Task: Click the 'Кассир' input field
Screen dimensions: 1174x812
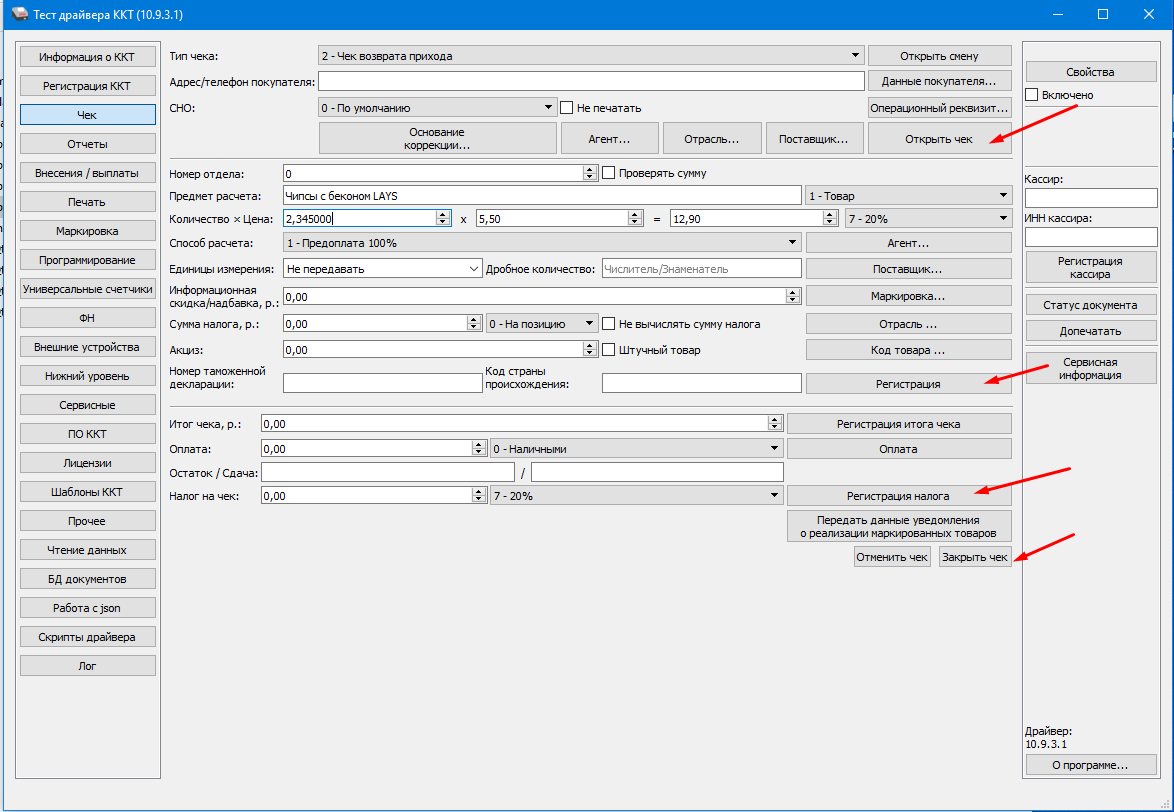Action: click(1091, 198)
